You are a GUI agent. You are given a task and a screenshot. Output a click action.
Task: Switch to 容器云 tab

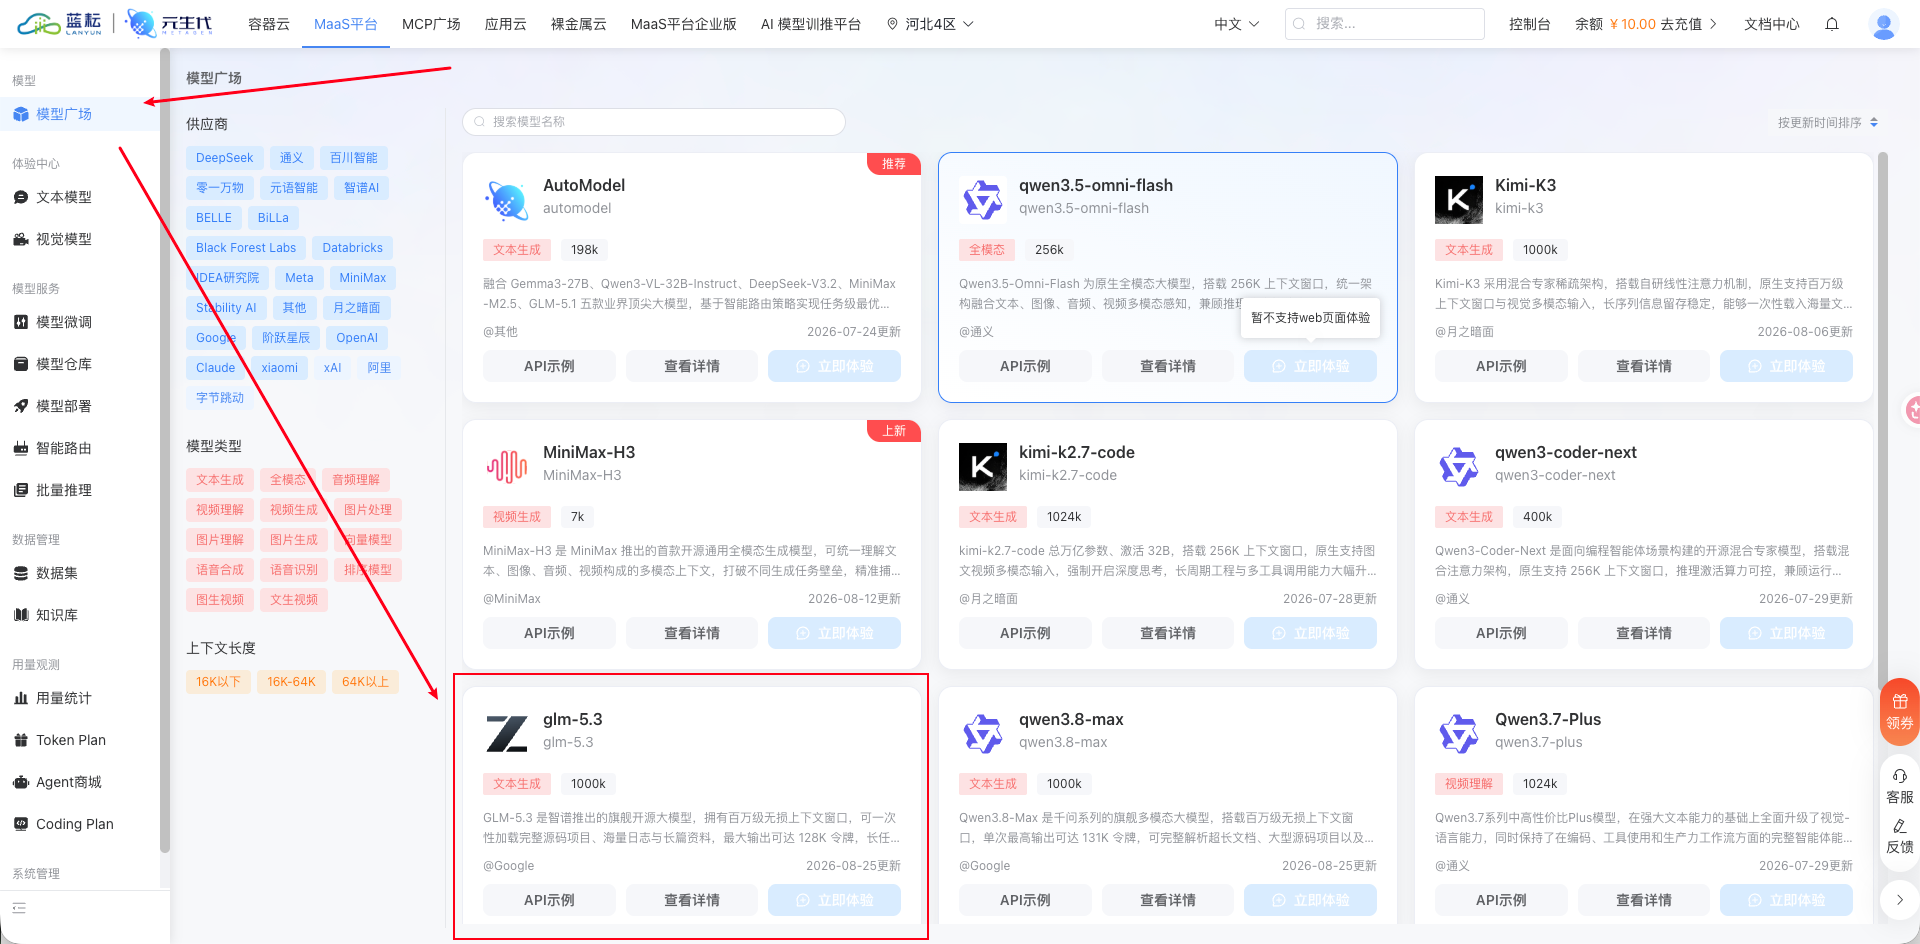[269, 24]
